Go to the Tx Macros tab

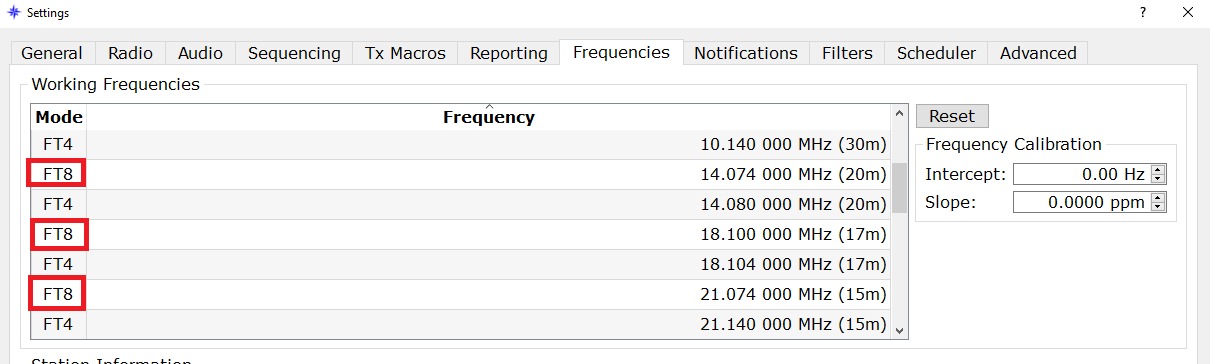pos(405,53)
